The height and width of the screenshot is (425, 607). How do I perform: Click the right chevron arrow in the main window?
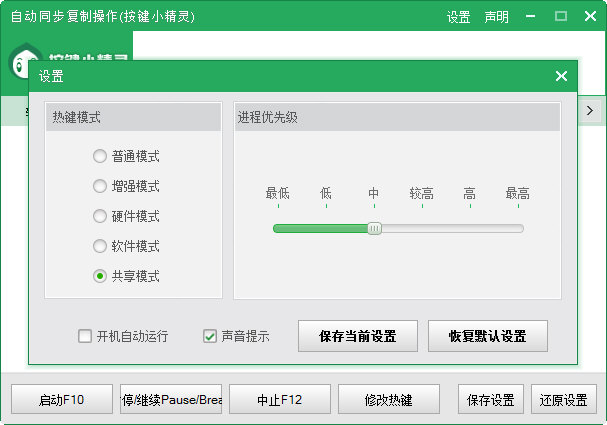[590, 111]
